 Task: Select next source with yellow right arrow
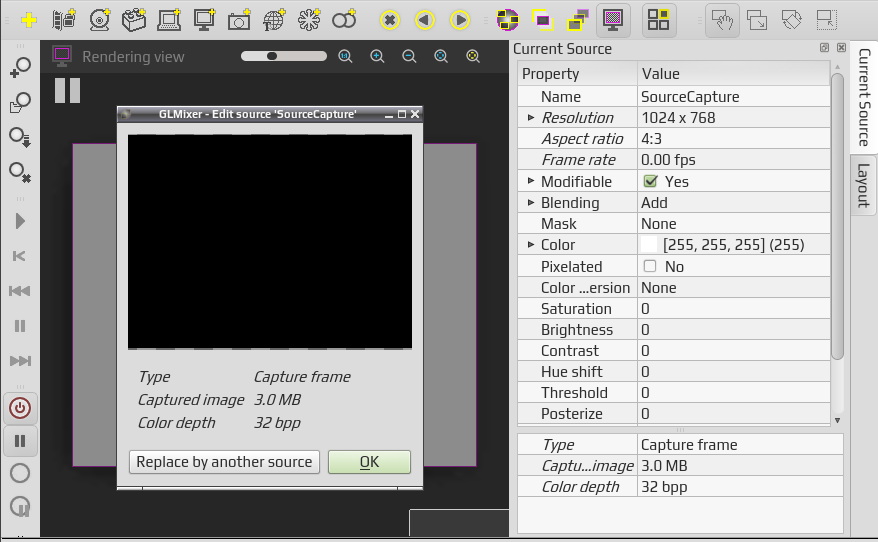[460, 21]
